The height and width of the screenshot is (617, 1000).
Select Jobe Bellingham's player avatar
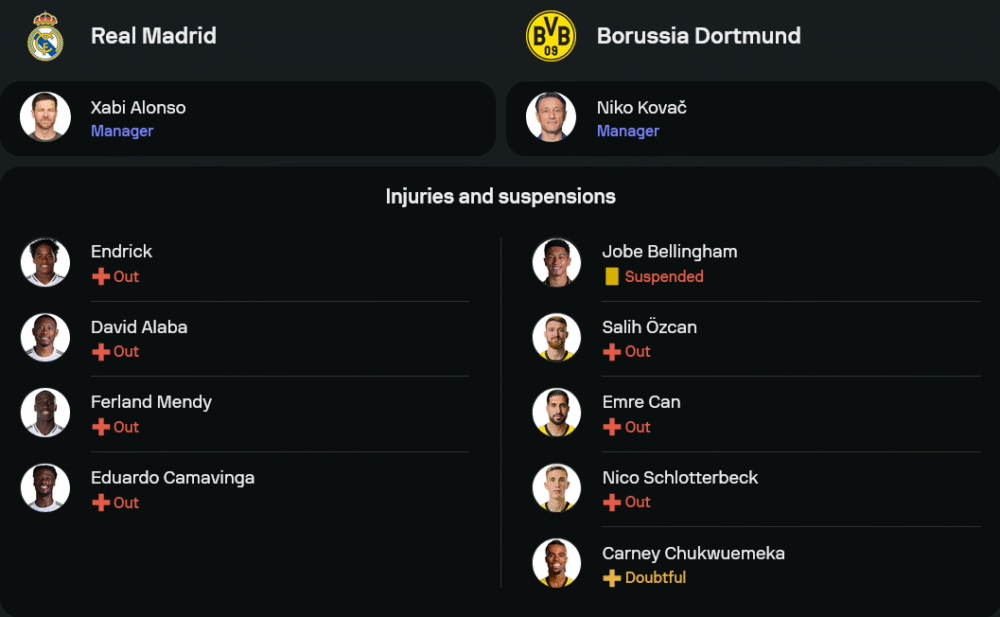(557, 263)
